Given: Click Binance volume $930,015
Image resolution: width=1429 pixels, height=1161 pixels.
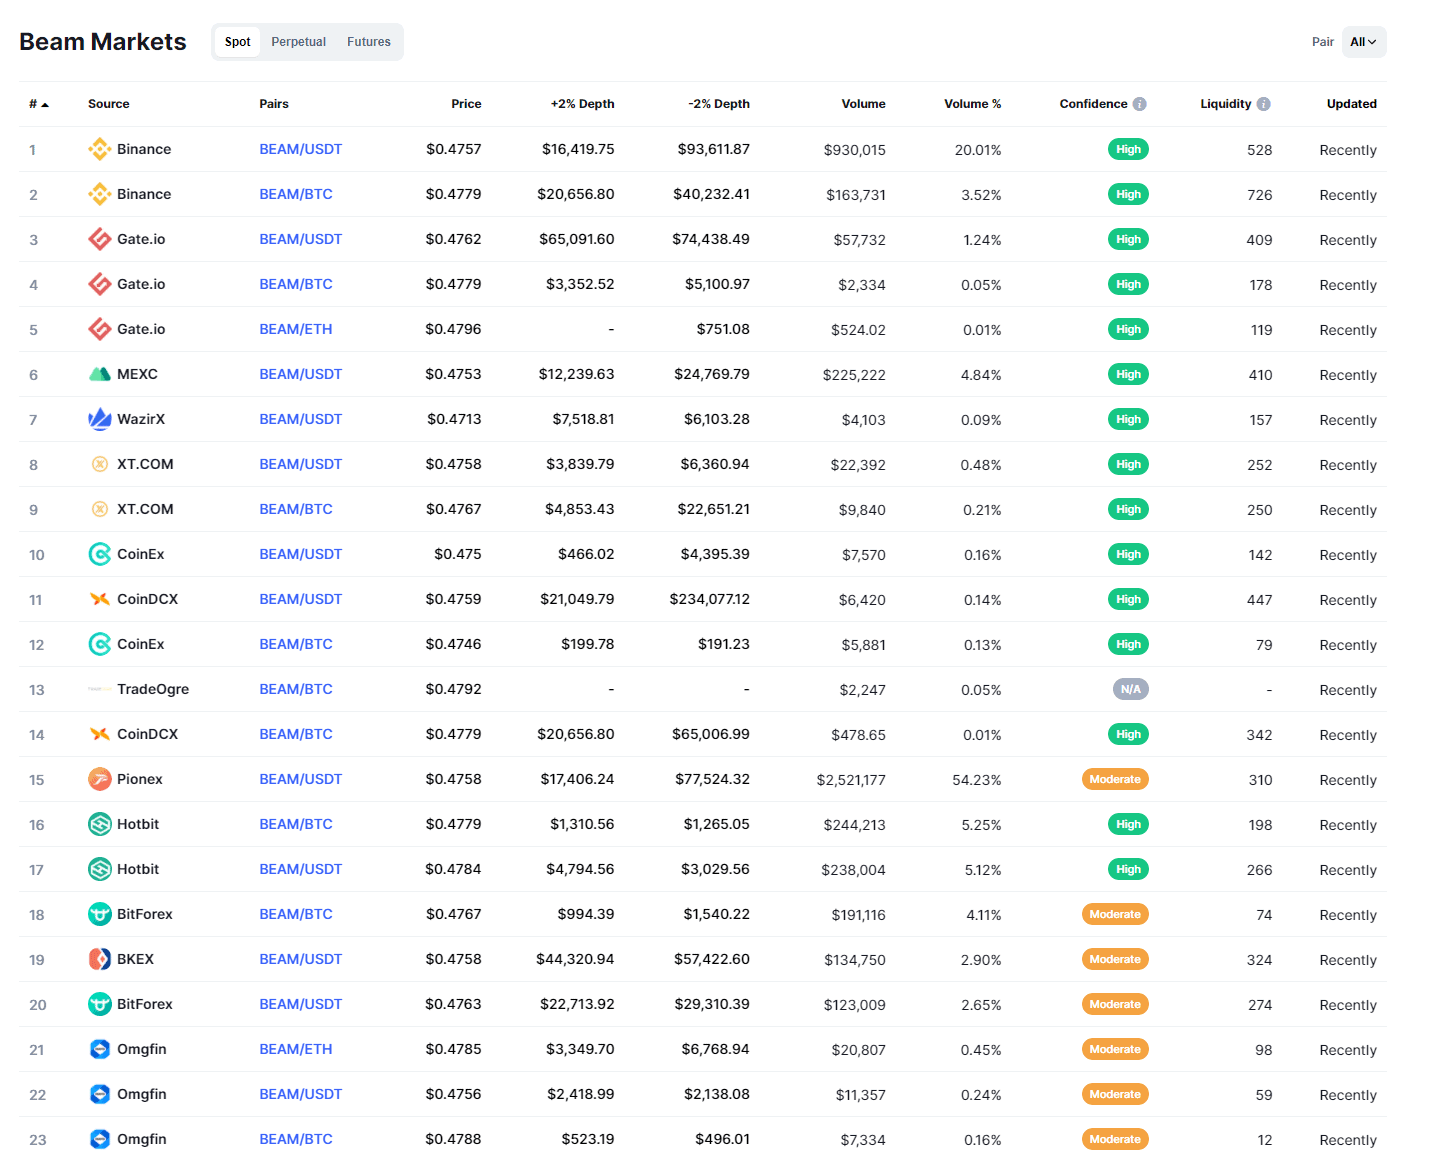Looking at the screenshot, I should click(854, 150).
